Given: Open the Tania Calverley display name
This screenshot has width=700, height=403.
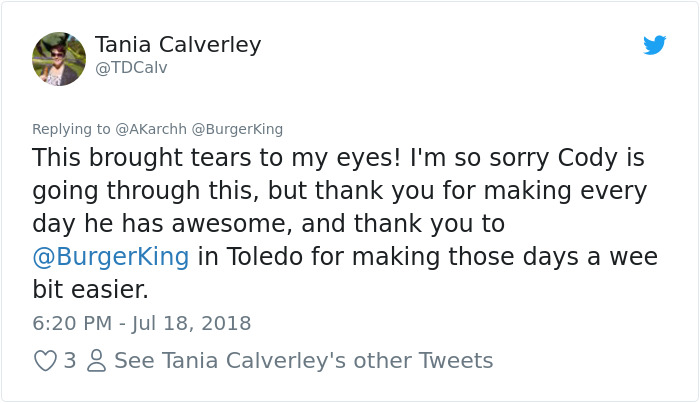Looking at the screenshot, I should point(178,45).
